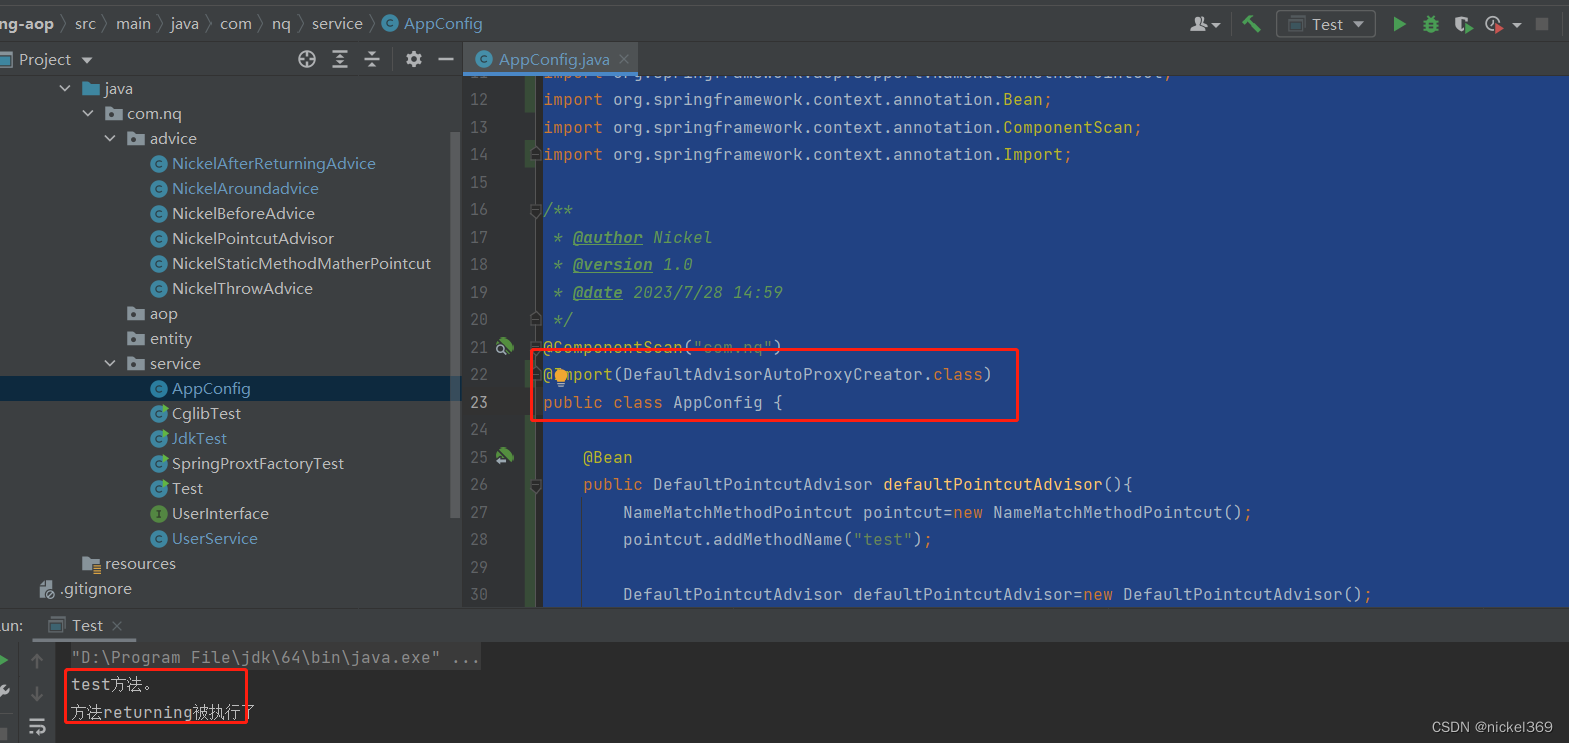Open SpringProxtFactoryTest class
This screenshot has width=1569, height=743.
257,464
